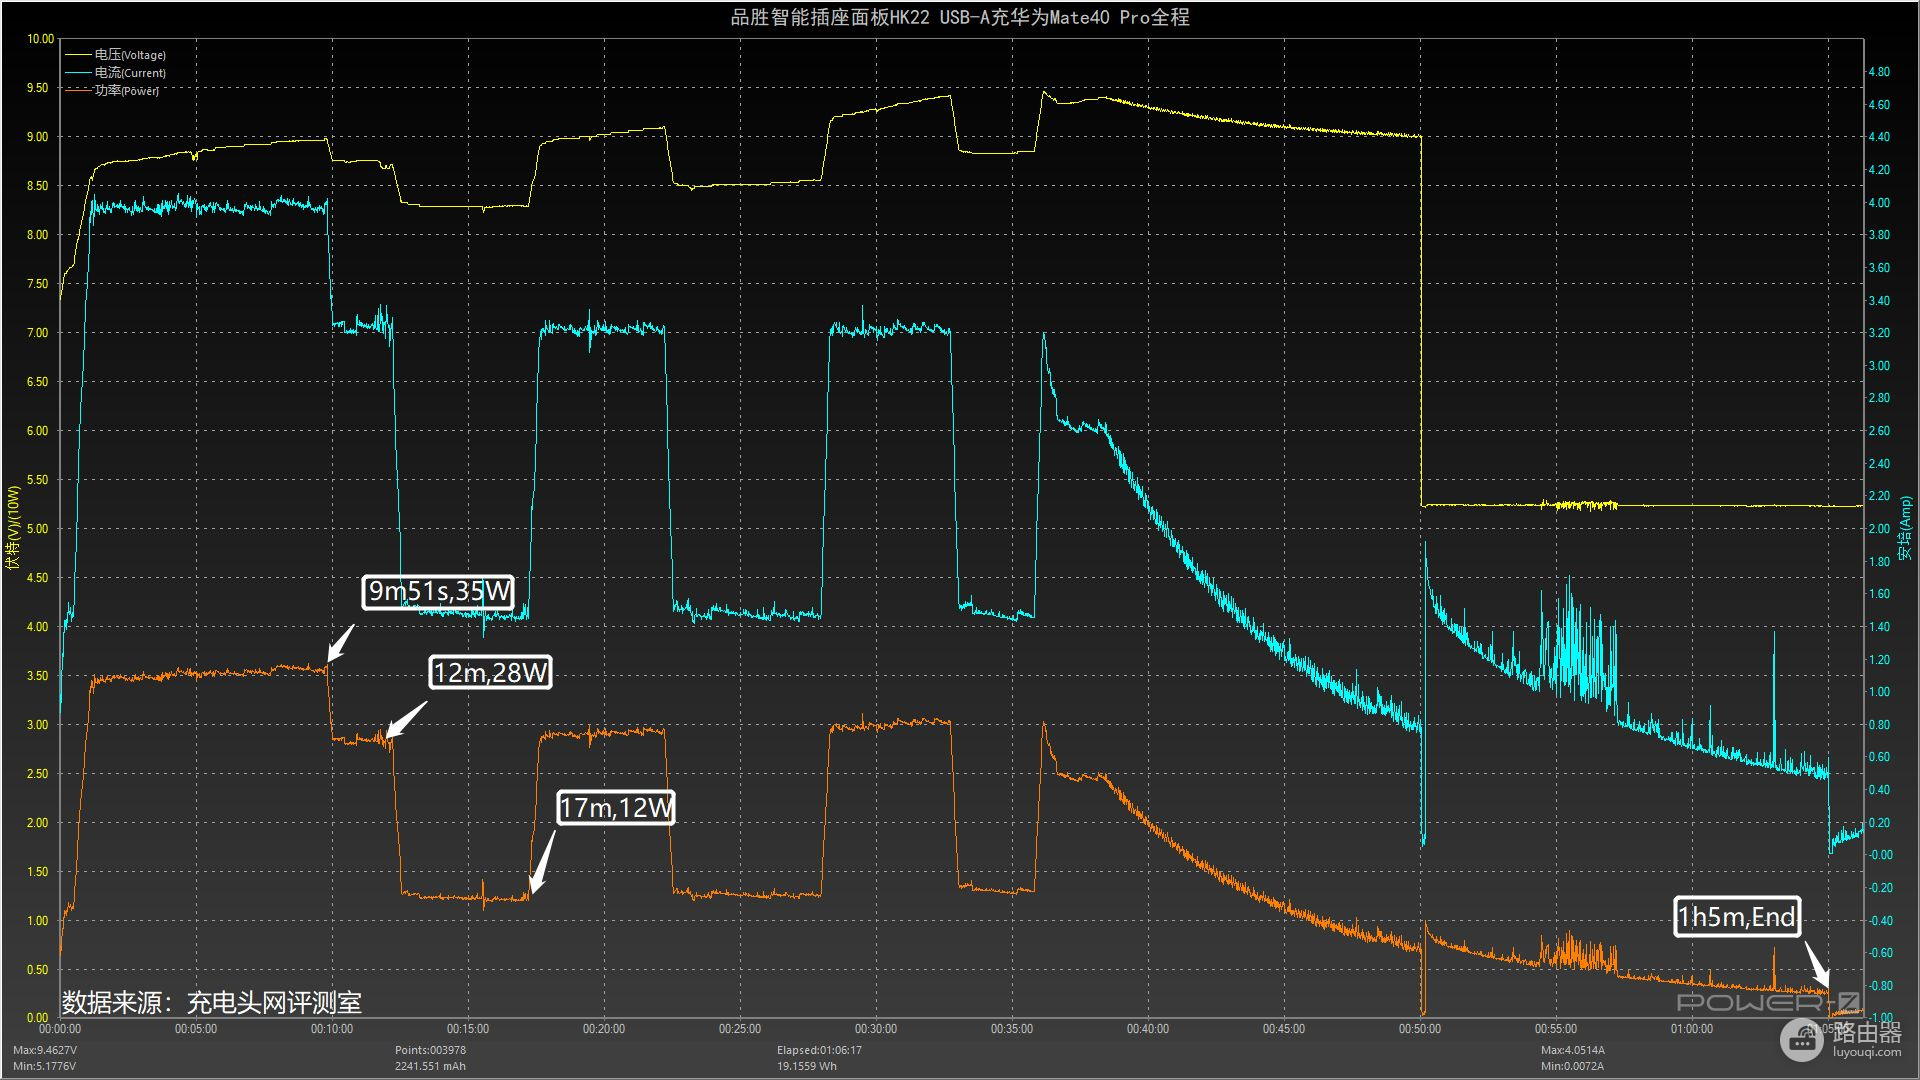Click the 00:15:00 time axis label

pyautogui.click(x=468, y=1029)
